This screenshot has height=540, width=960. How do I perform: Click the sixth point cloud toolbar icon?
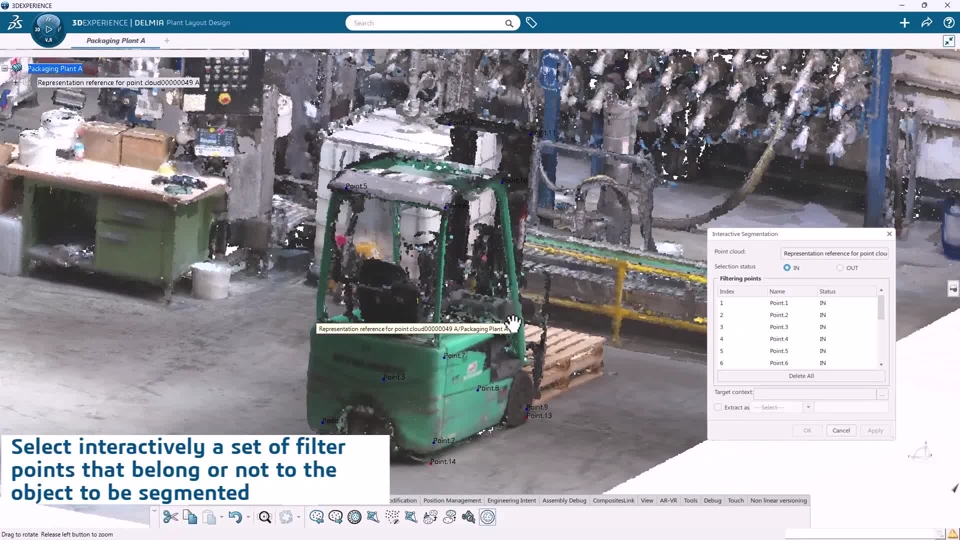pos(411,517)
